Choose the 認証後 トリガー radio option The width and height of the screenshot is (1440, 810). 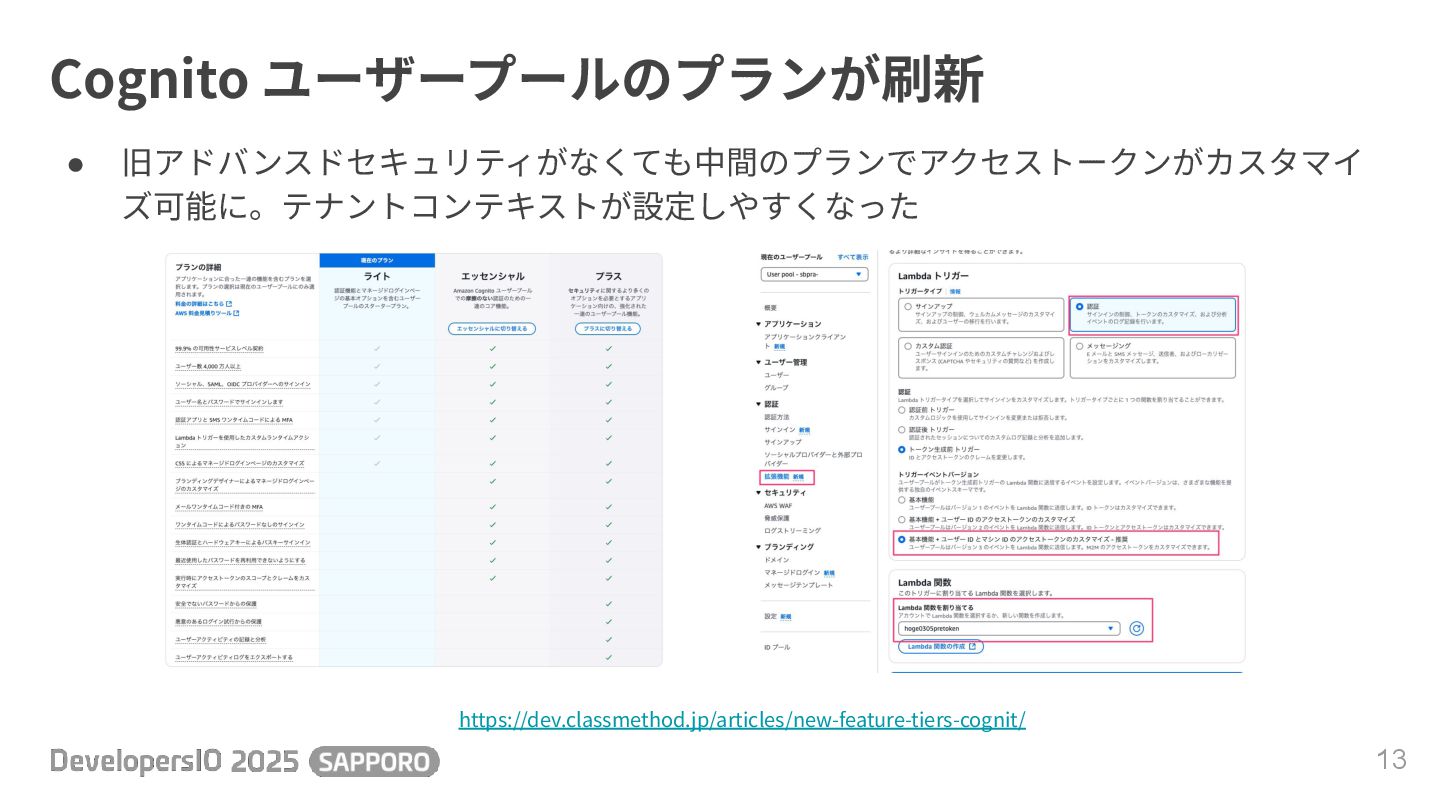pyautogui.click(x=902, y=429)
